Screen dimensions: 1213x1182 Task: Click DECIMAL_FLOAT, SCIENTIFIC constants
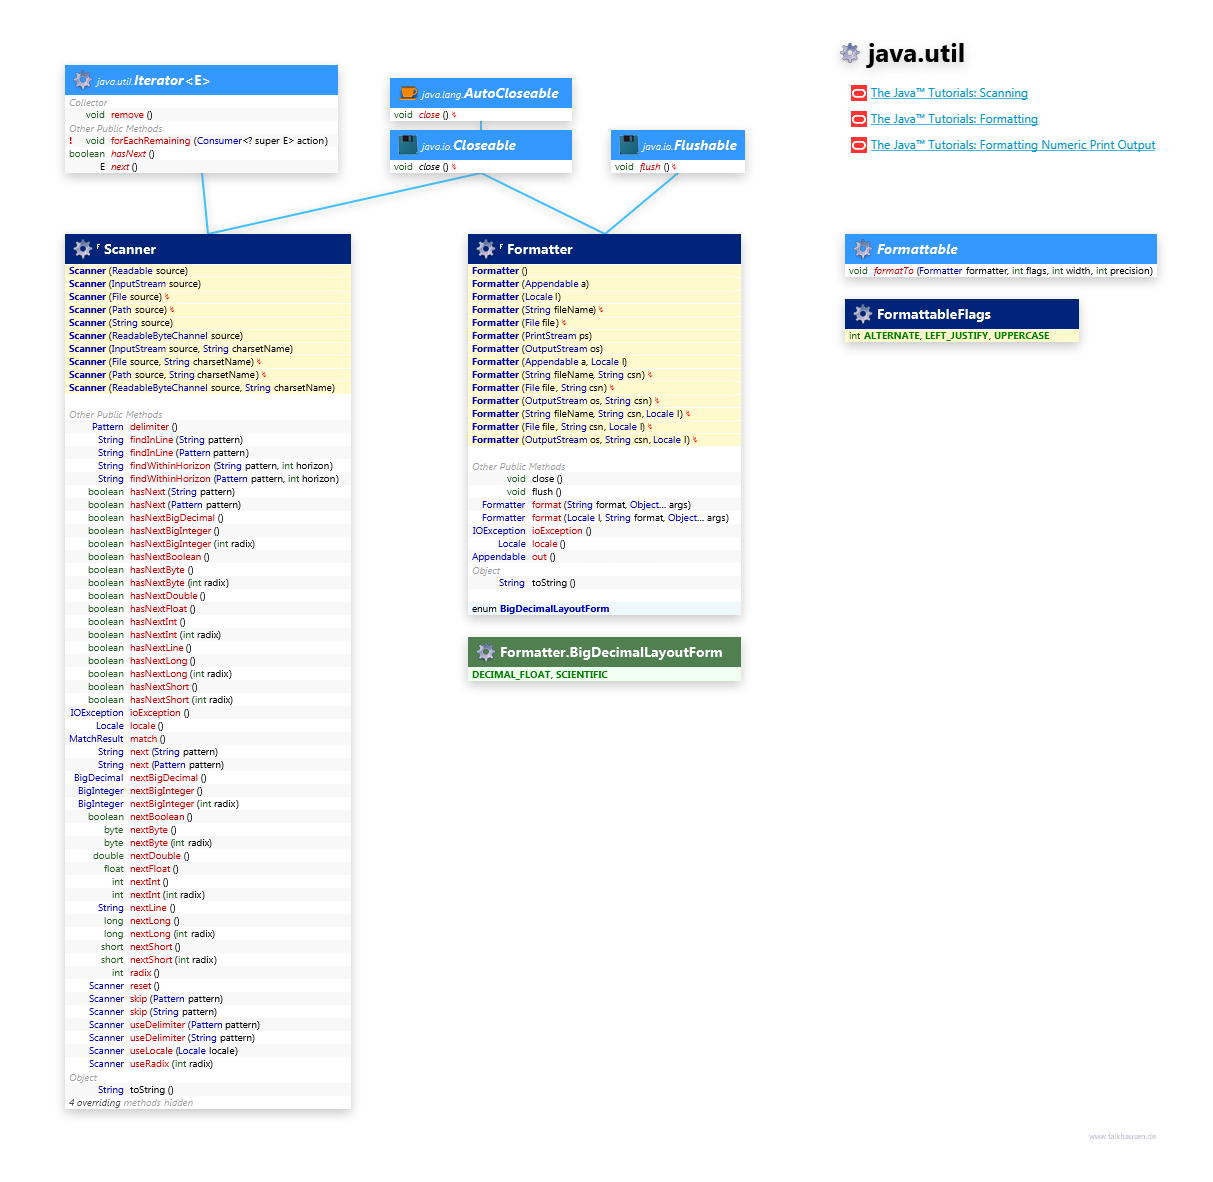(x=540, y=675)
